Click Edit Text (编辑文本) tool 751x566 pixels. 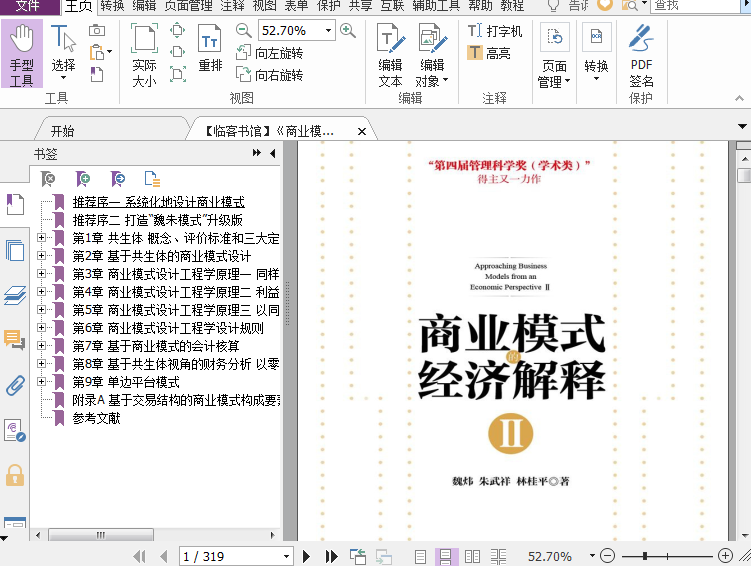[x=390, y=56]
